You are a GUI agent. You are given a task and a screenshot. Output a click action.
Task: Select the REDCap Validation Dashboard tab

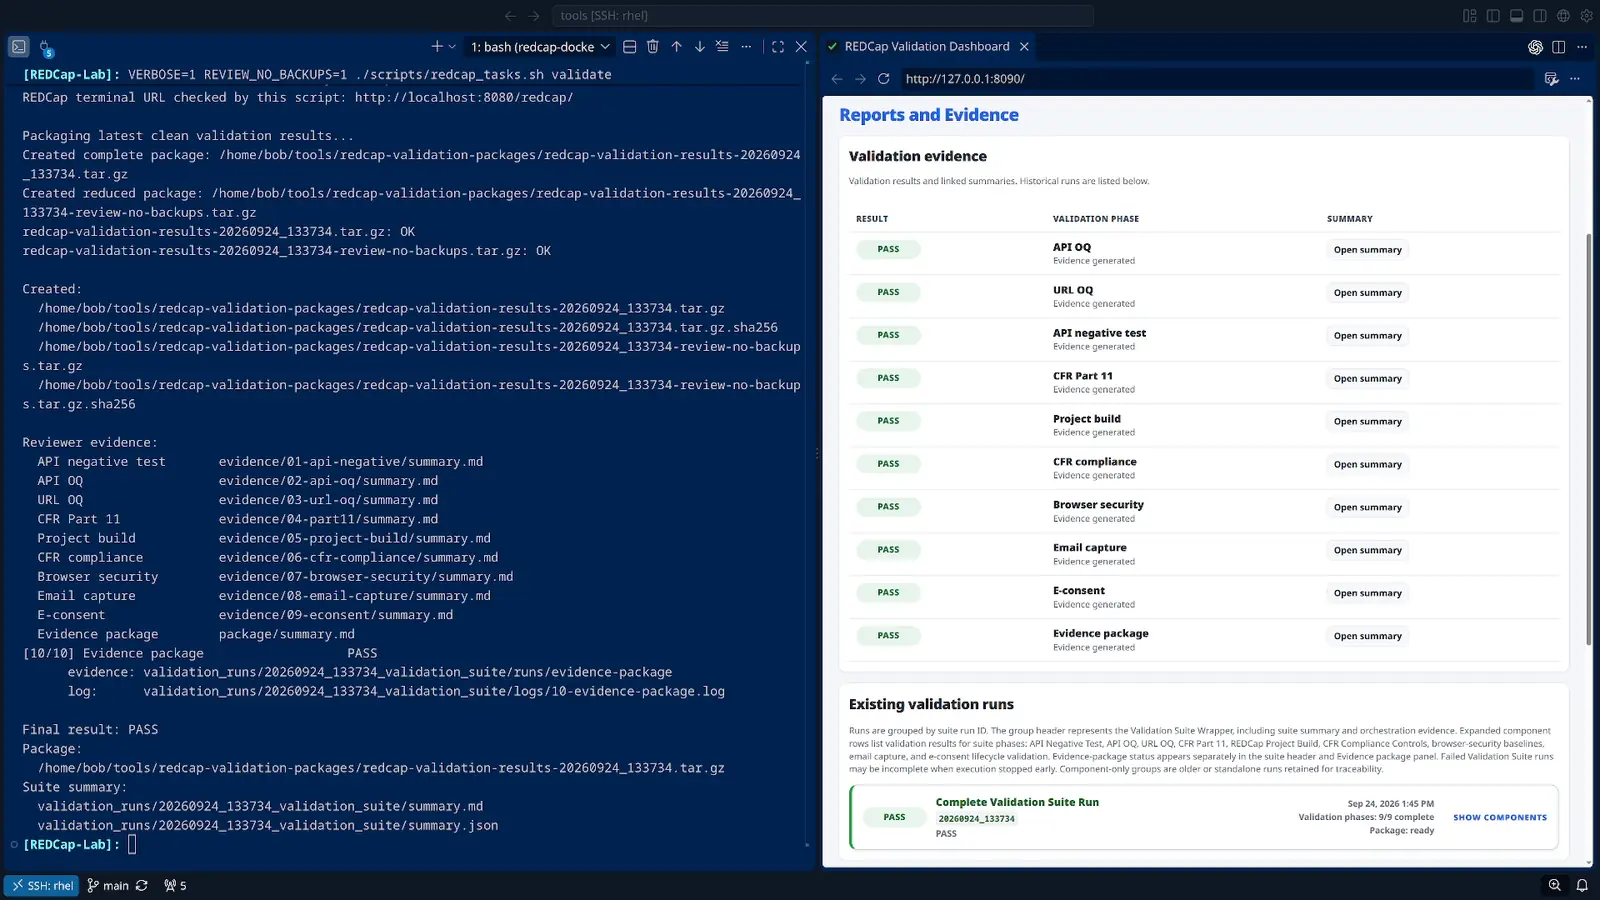pos(926,47)
